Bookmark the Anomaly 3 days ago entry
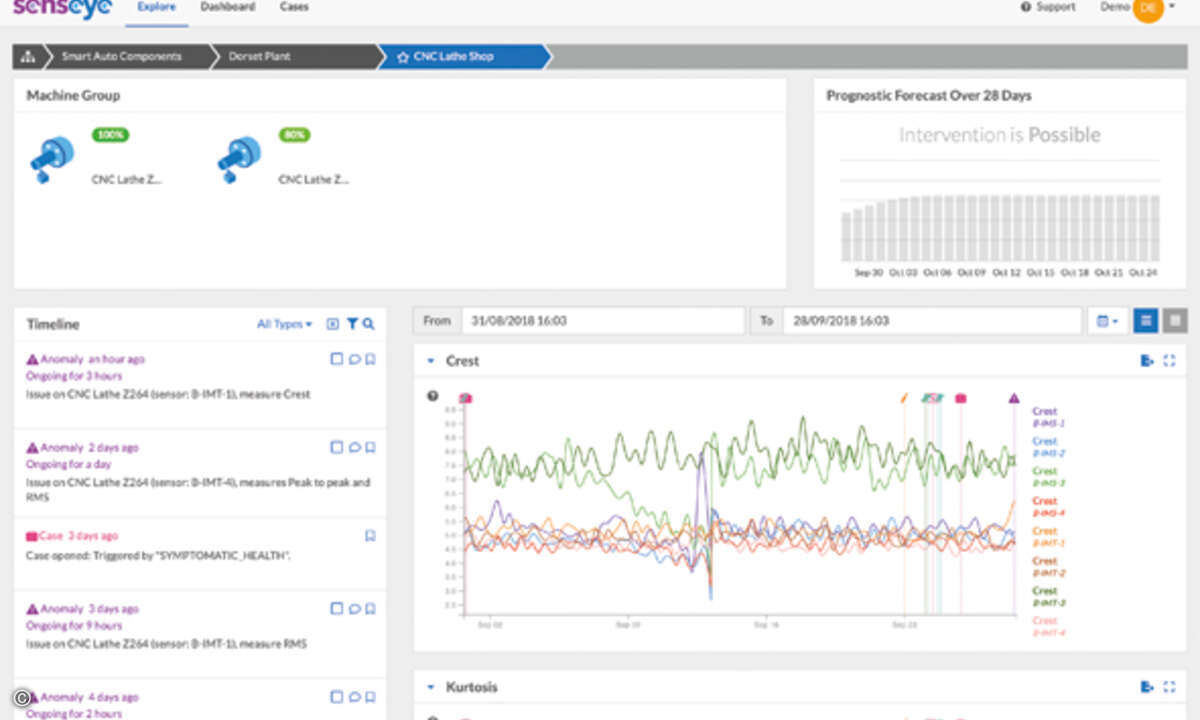 click(x=369, y=609)
